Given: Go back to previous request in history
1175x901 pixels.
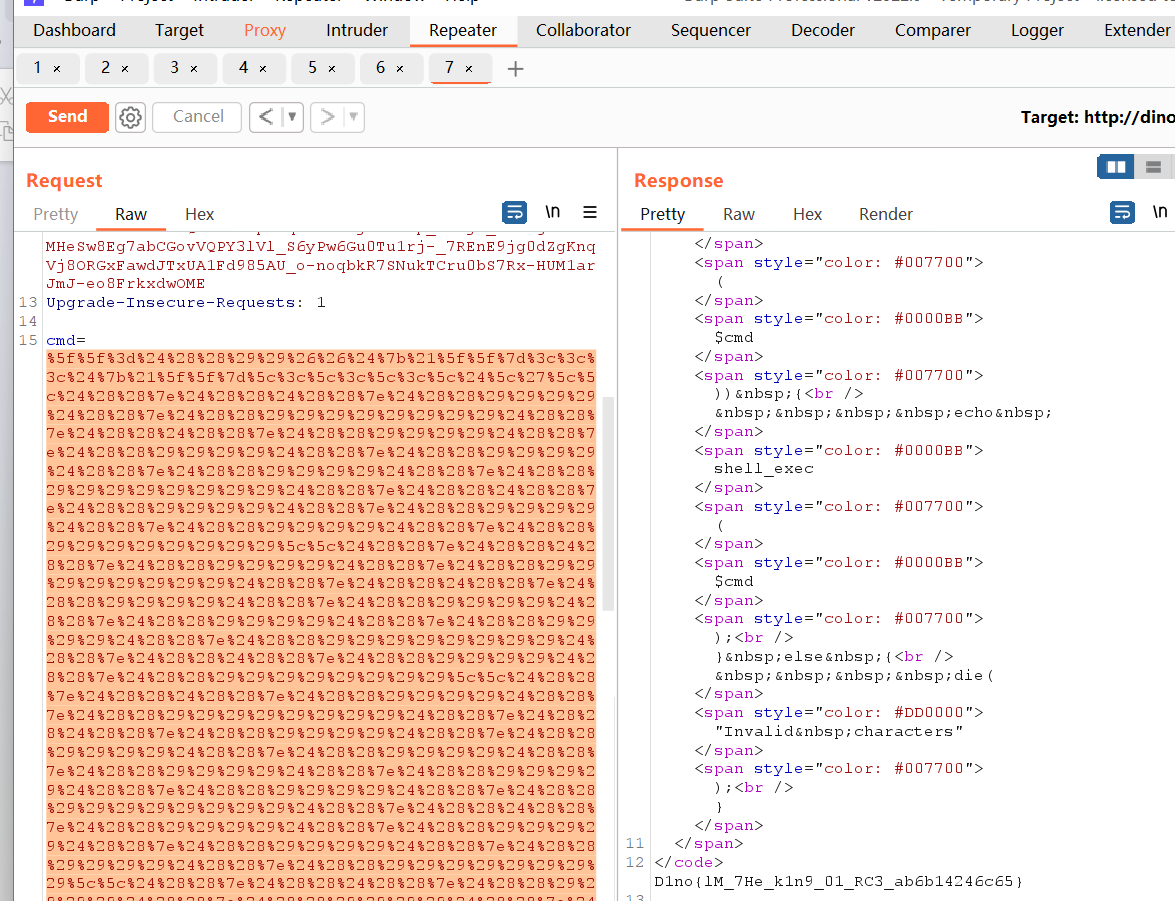Looking at the screenshot, I should click(265, 117).
